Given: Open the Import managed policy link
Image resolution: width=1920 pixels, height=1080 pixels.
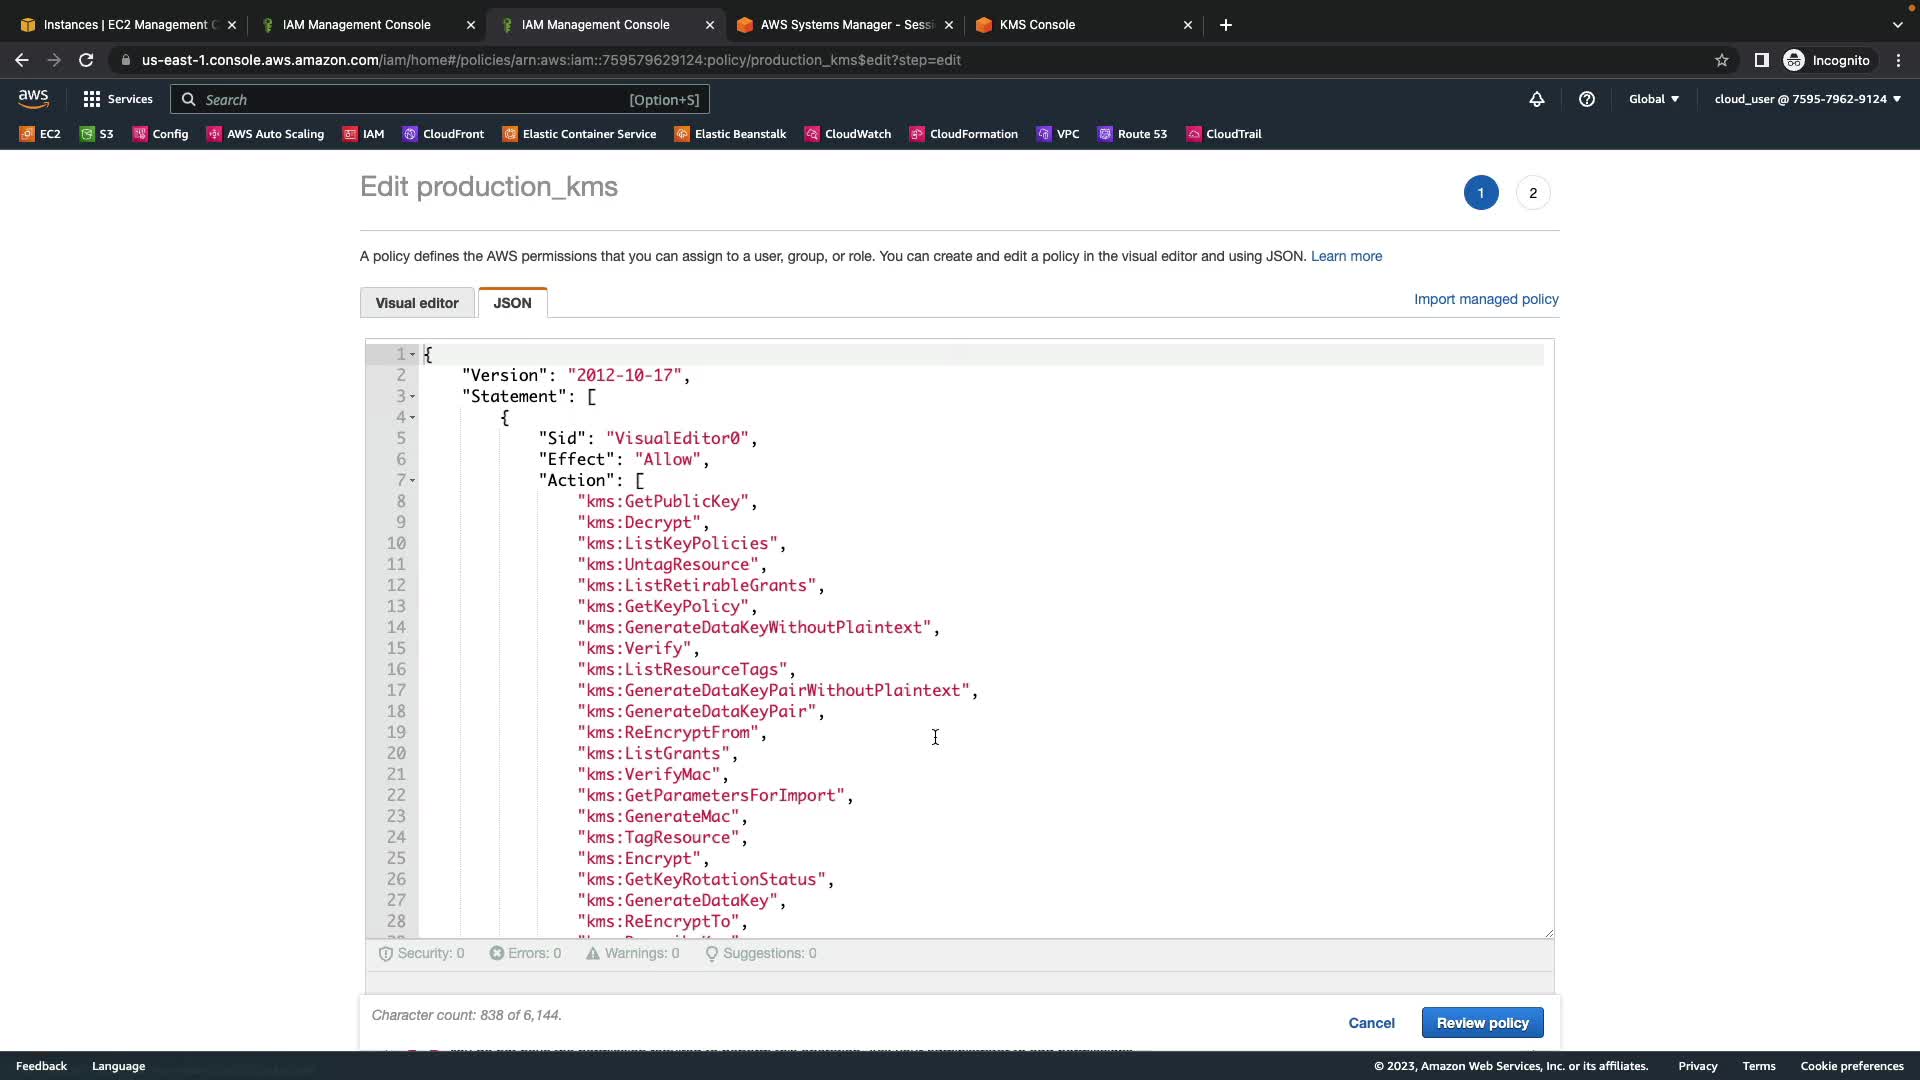Looking at the screenshot, I should coord(1485,299).
